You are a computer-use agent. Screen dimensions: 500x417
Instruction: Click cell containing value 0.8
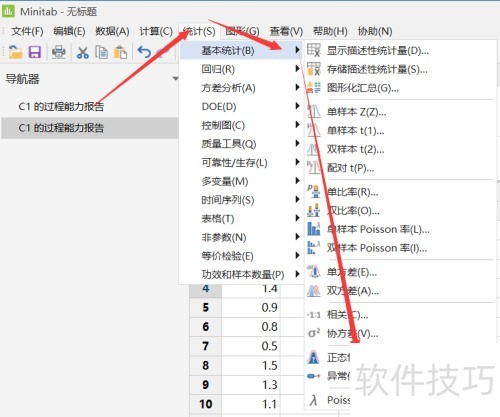tap(251, 327)
